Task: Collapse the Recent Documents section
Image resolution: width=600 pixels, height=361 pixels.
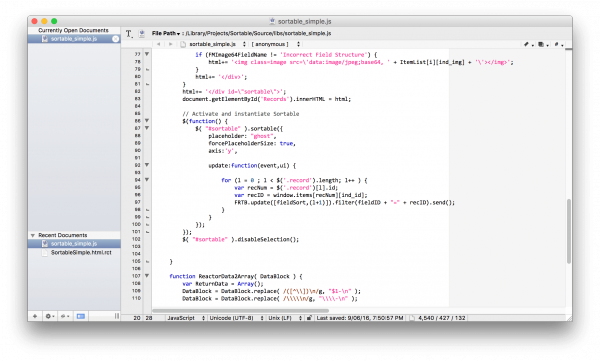Action: click(33, 235)
